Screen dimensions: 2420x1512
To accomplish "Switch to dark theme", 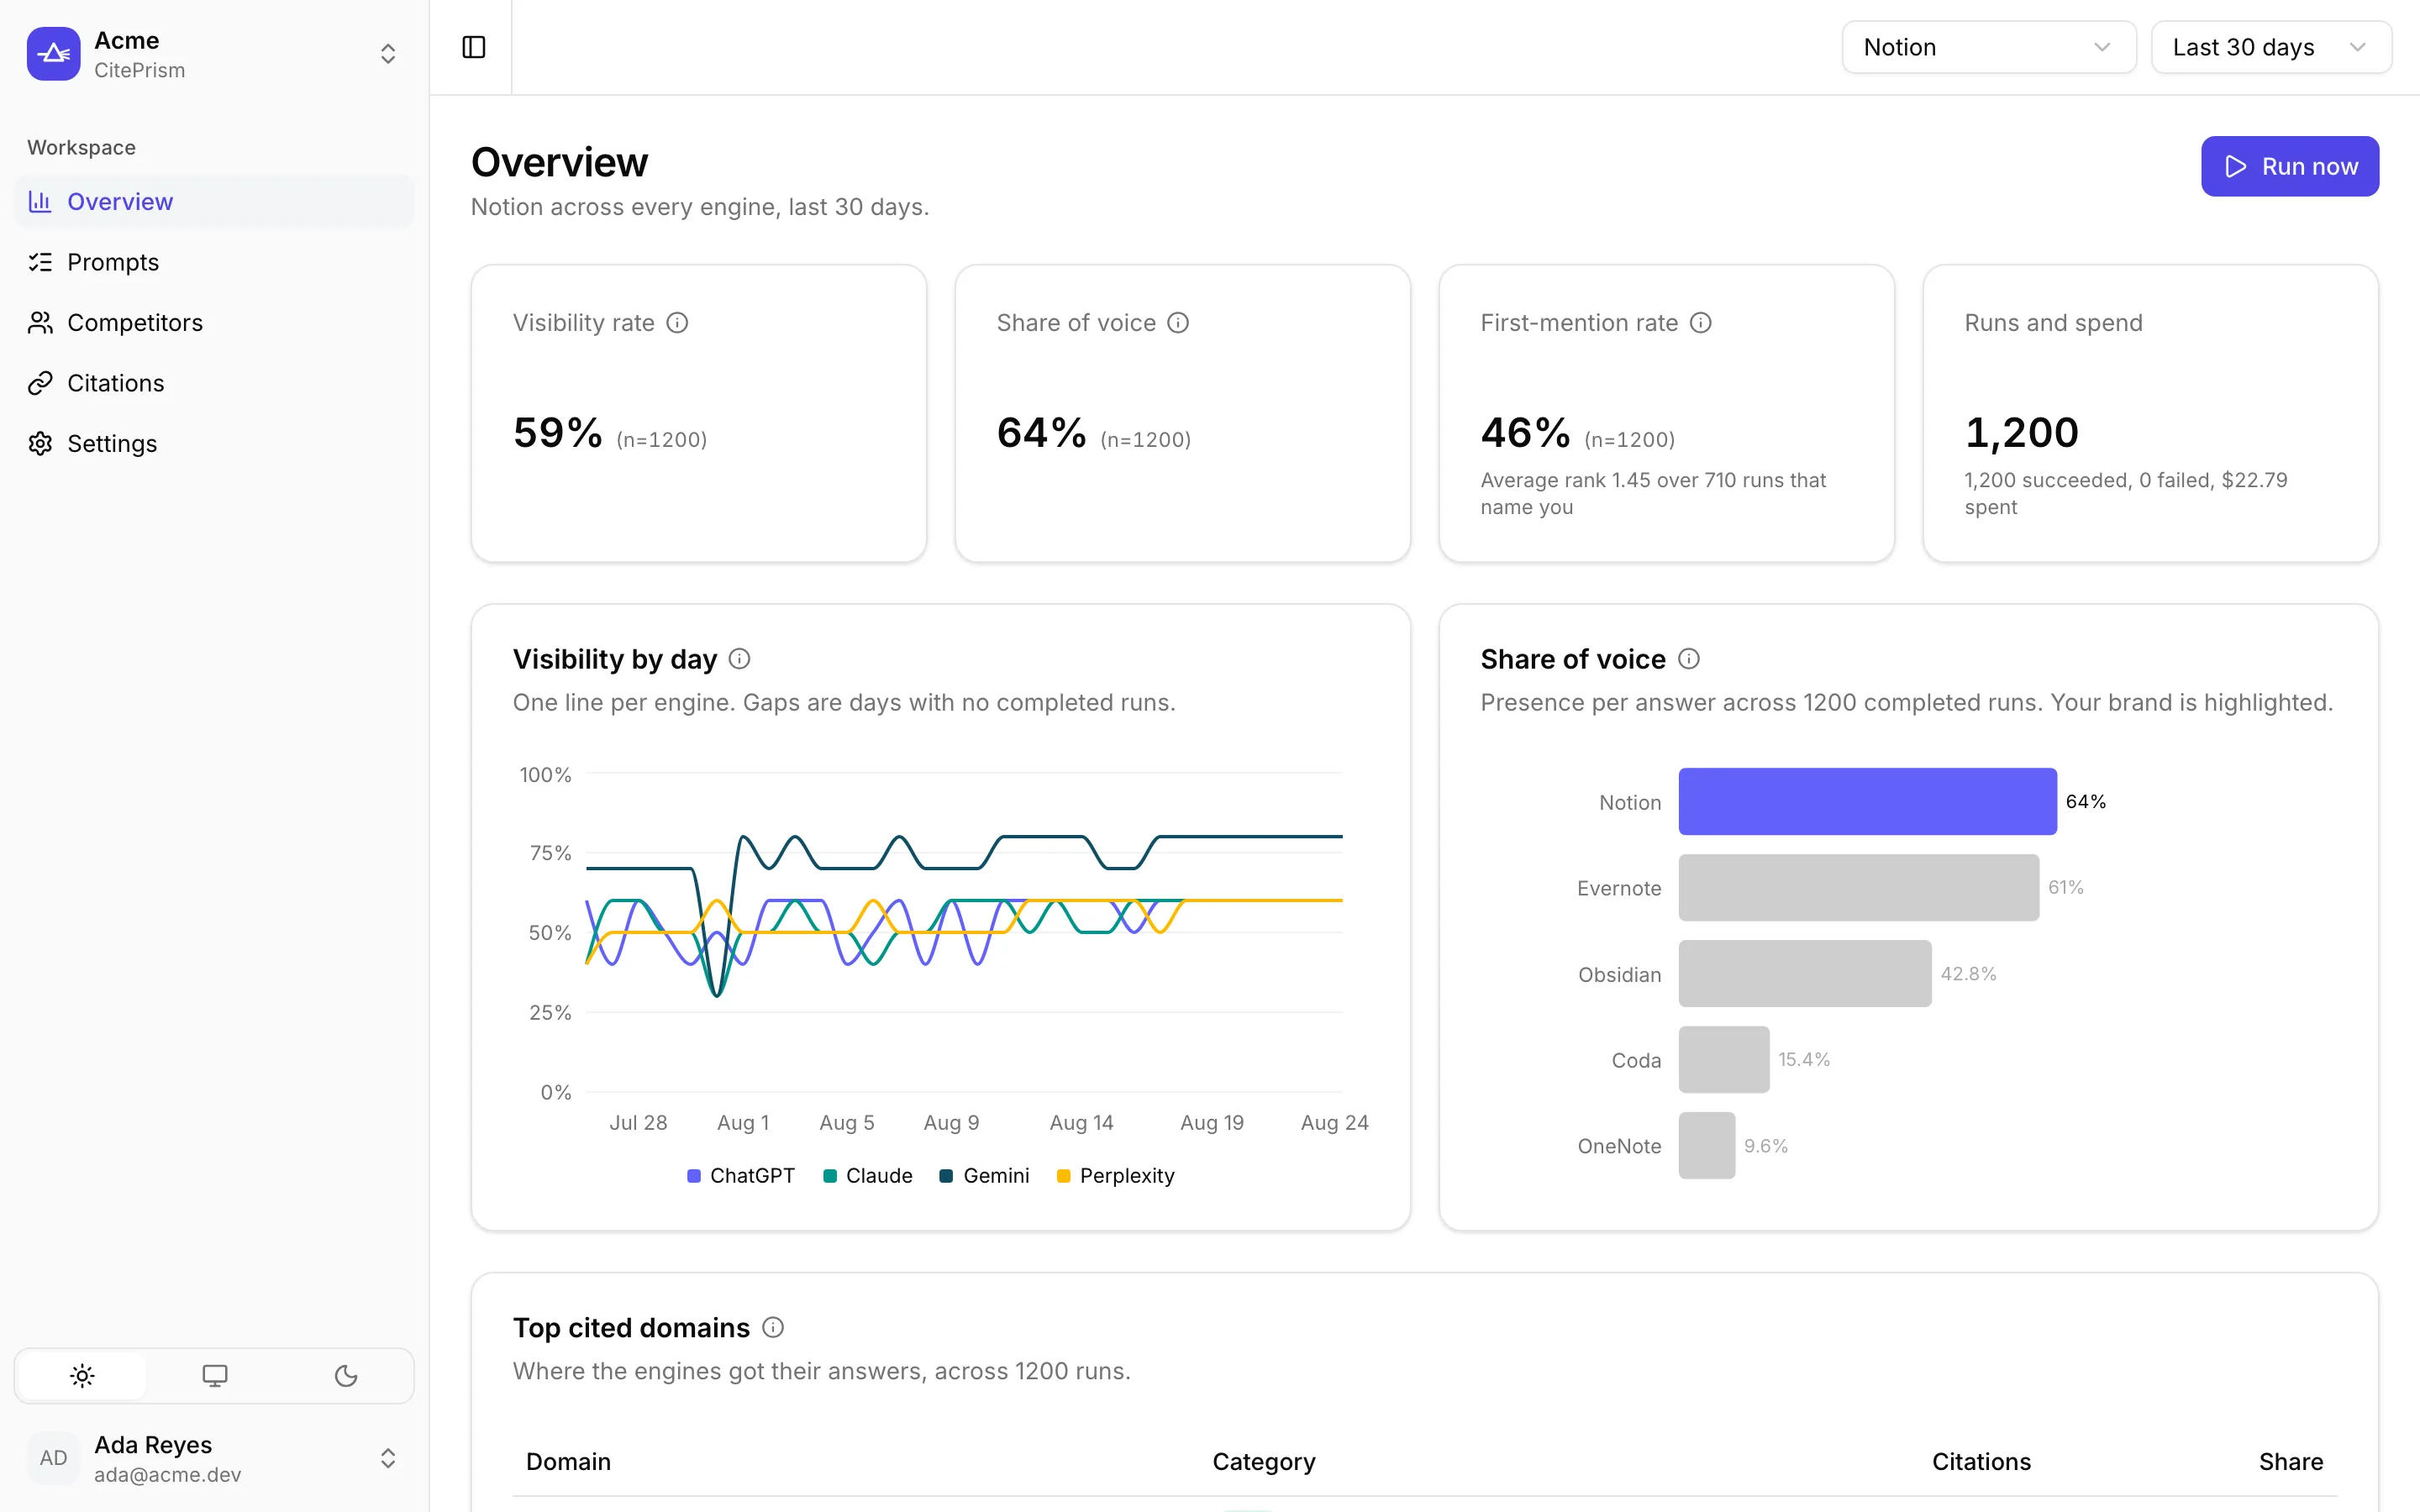I will pos(346,1376).
